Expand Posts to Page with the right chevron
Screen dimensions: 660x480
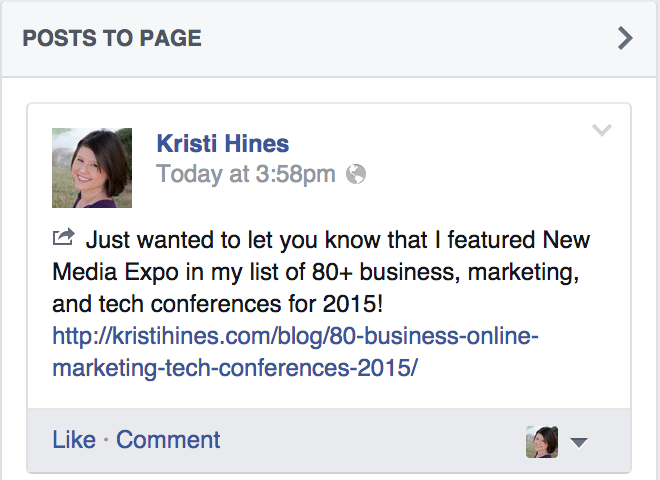[625, 39]
